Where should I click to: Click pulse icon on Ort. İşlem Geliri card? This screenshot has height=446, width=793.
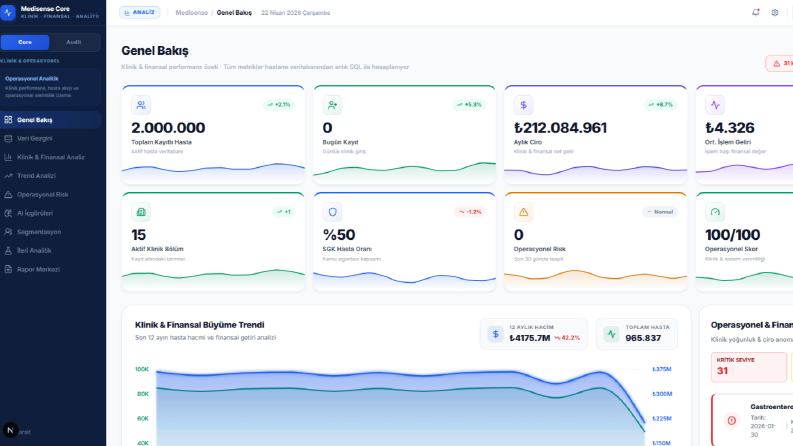click(x=715, y=105)
